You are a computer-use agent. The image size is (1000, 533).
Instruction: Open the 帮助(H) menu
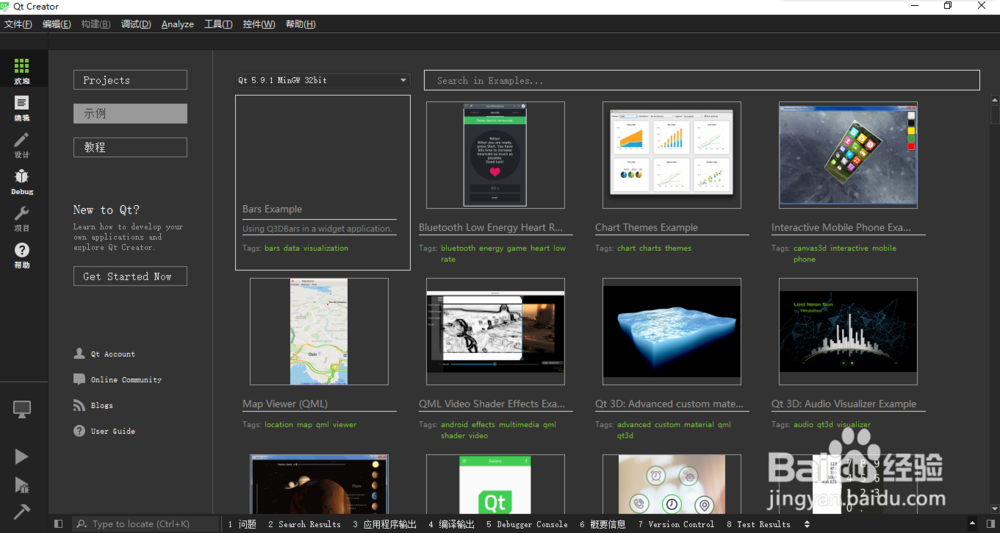(300, 24)
